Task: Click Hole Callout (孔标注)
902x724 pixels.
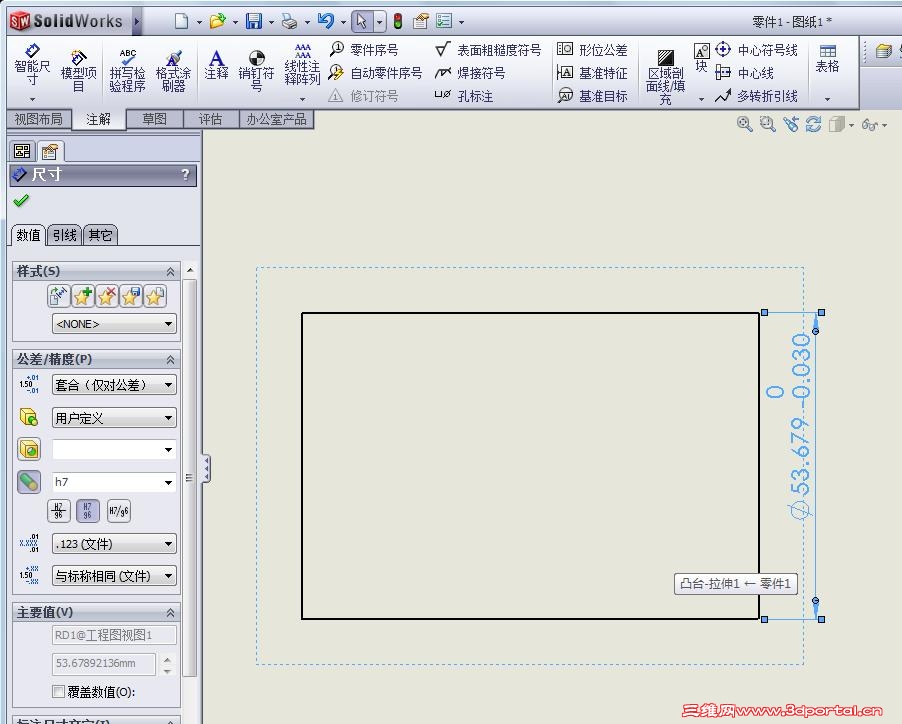Action: click(x=464, y=96)
